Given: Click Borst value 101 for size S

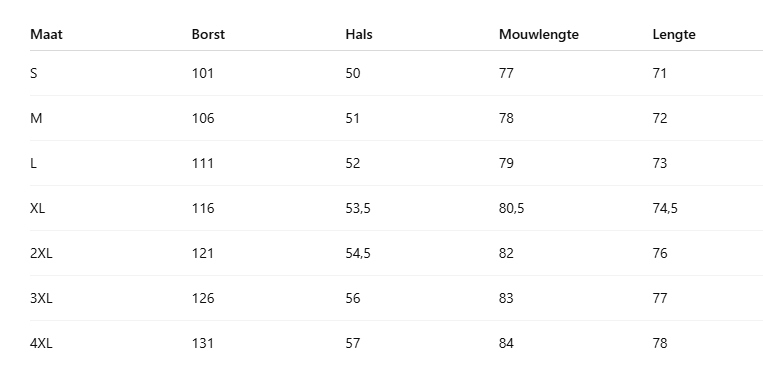Looking at the screenshot, I should tap(203, 73).
